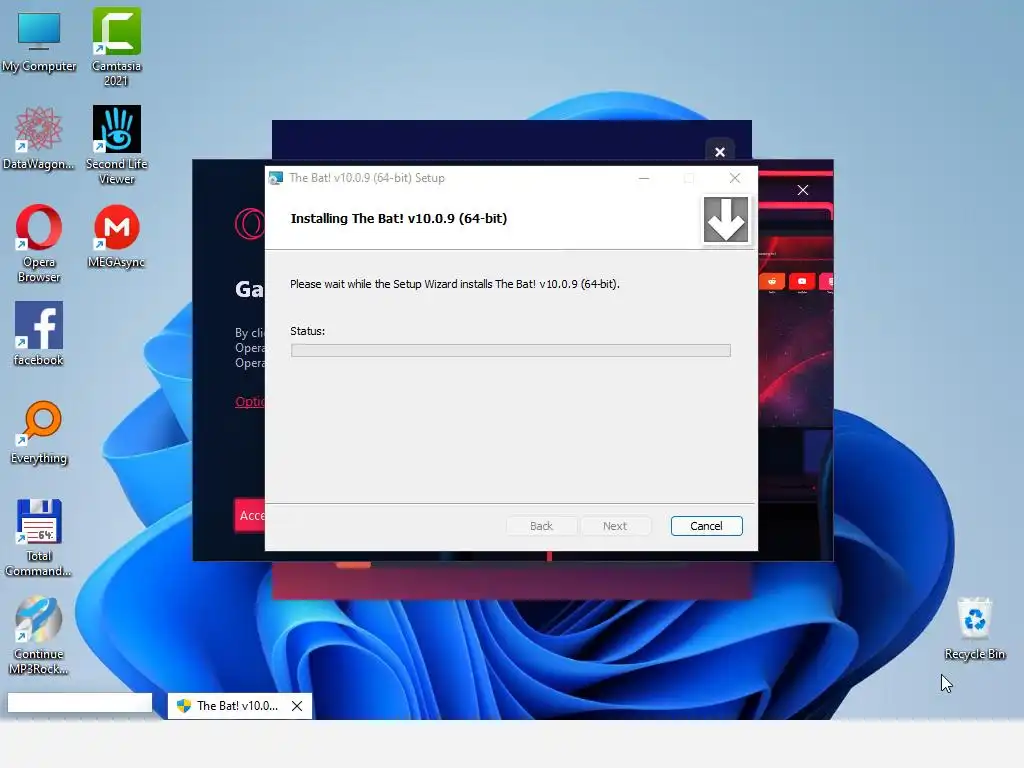Click the installer download arrow logo
This screenshot has height=768, width=1024.
pyautogui.click(x=726, y=220)
